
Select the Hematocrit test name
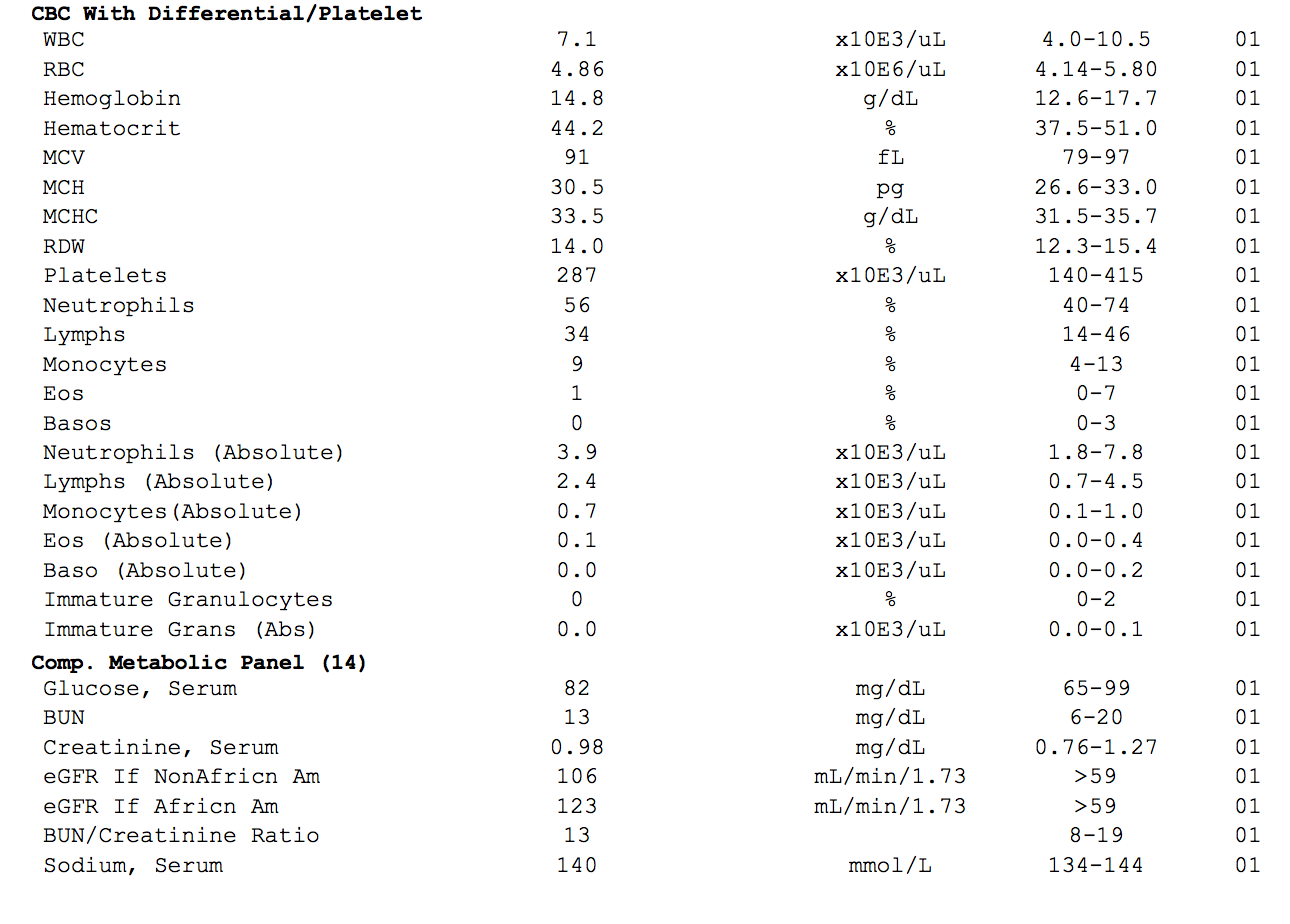point(111,128)
